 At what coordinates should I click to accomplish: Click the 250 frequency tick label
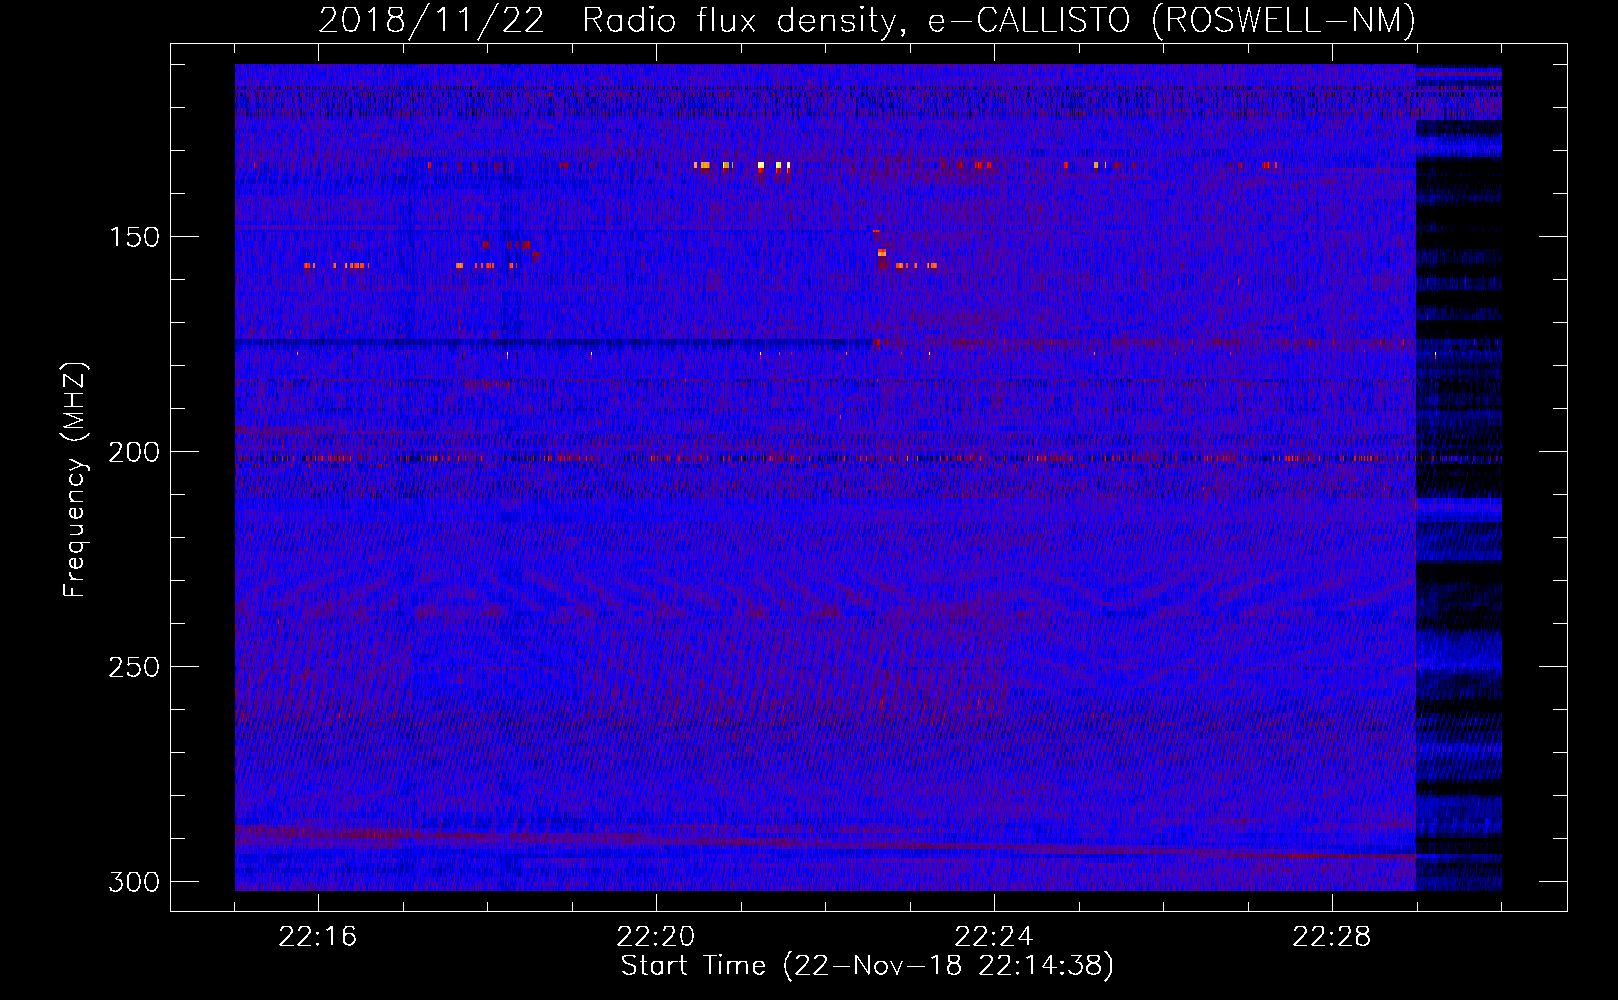coord(134,667)
